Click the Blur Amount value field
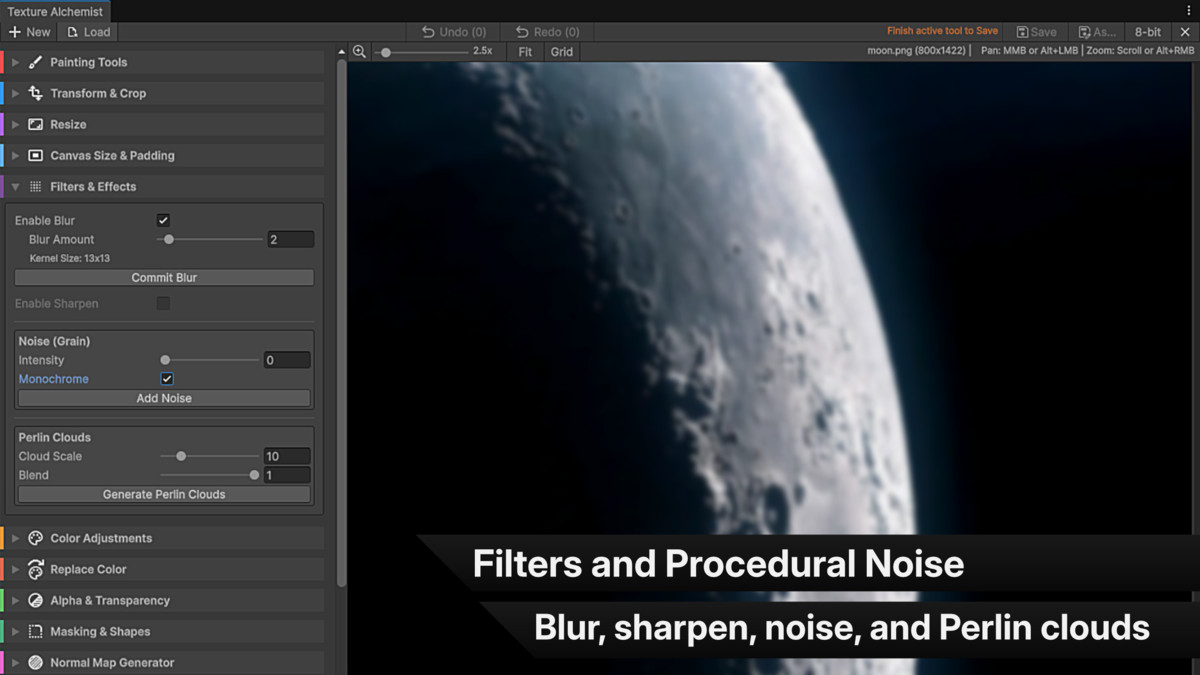 [x=290, y=239]
